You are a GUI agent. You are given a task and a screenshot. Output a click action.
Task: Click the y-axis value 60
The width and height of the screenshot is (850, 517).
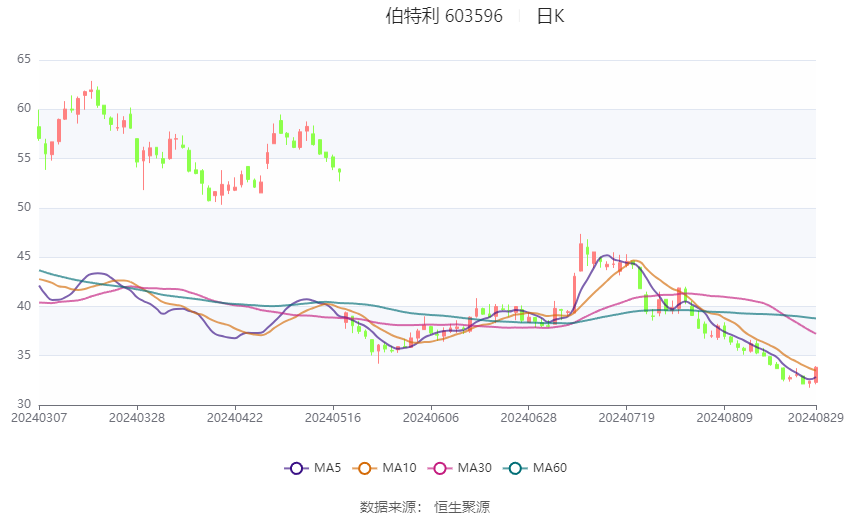(24, 108)
